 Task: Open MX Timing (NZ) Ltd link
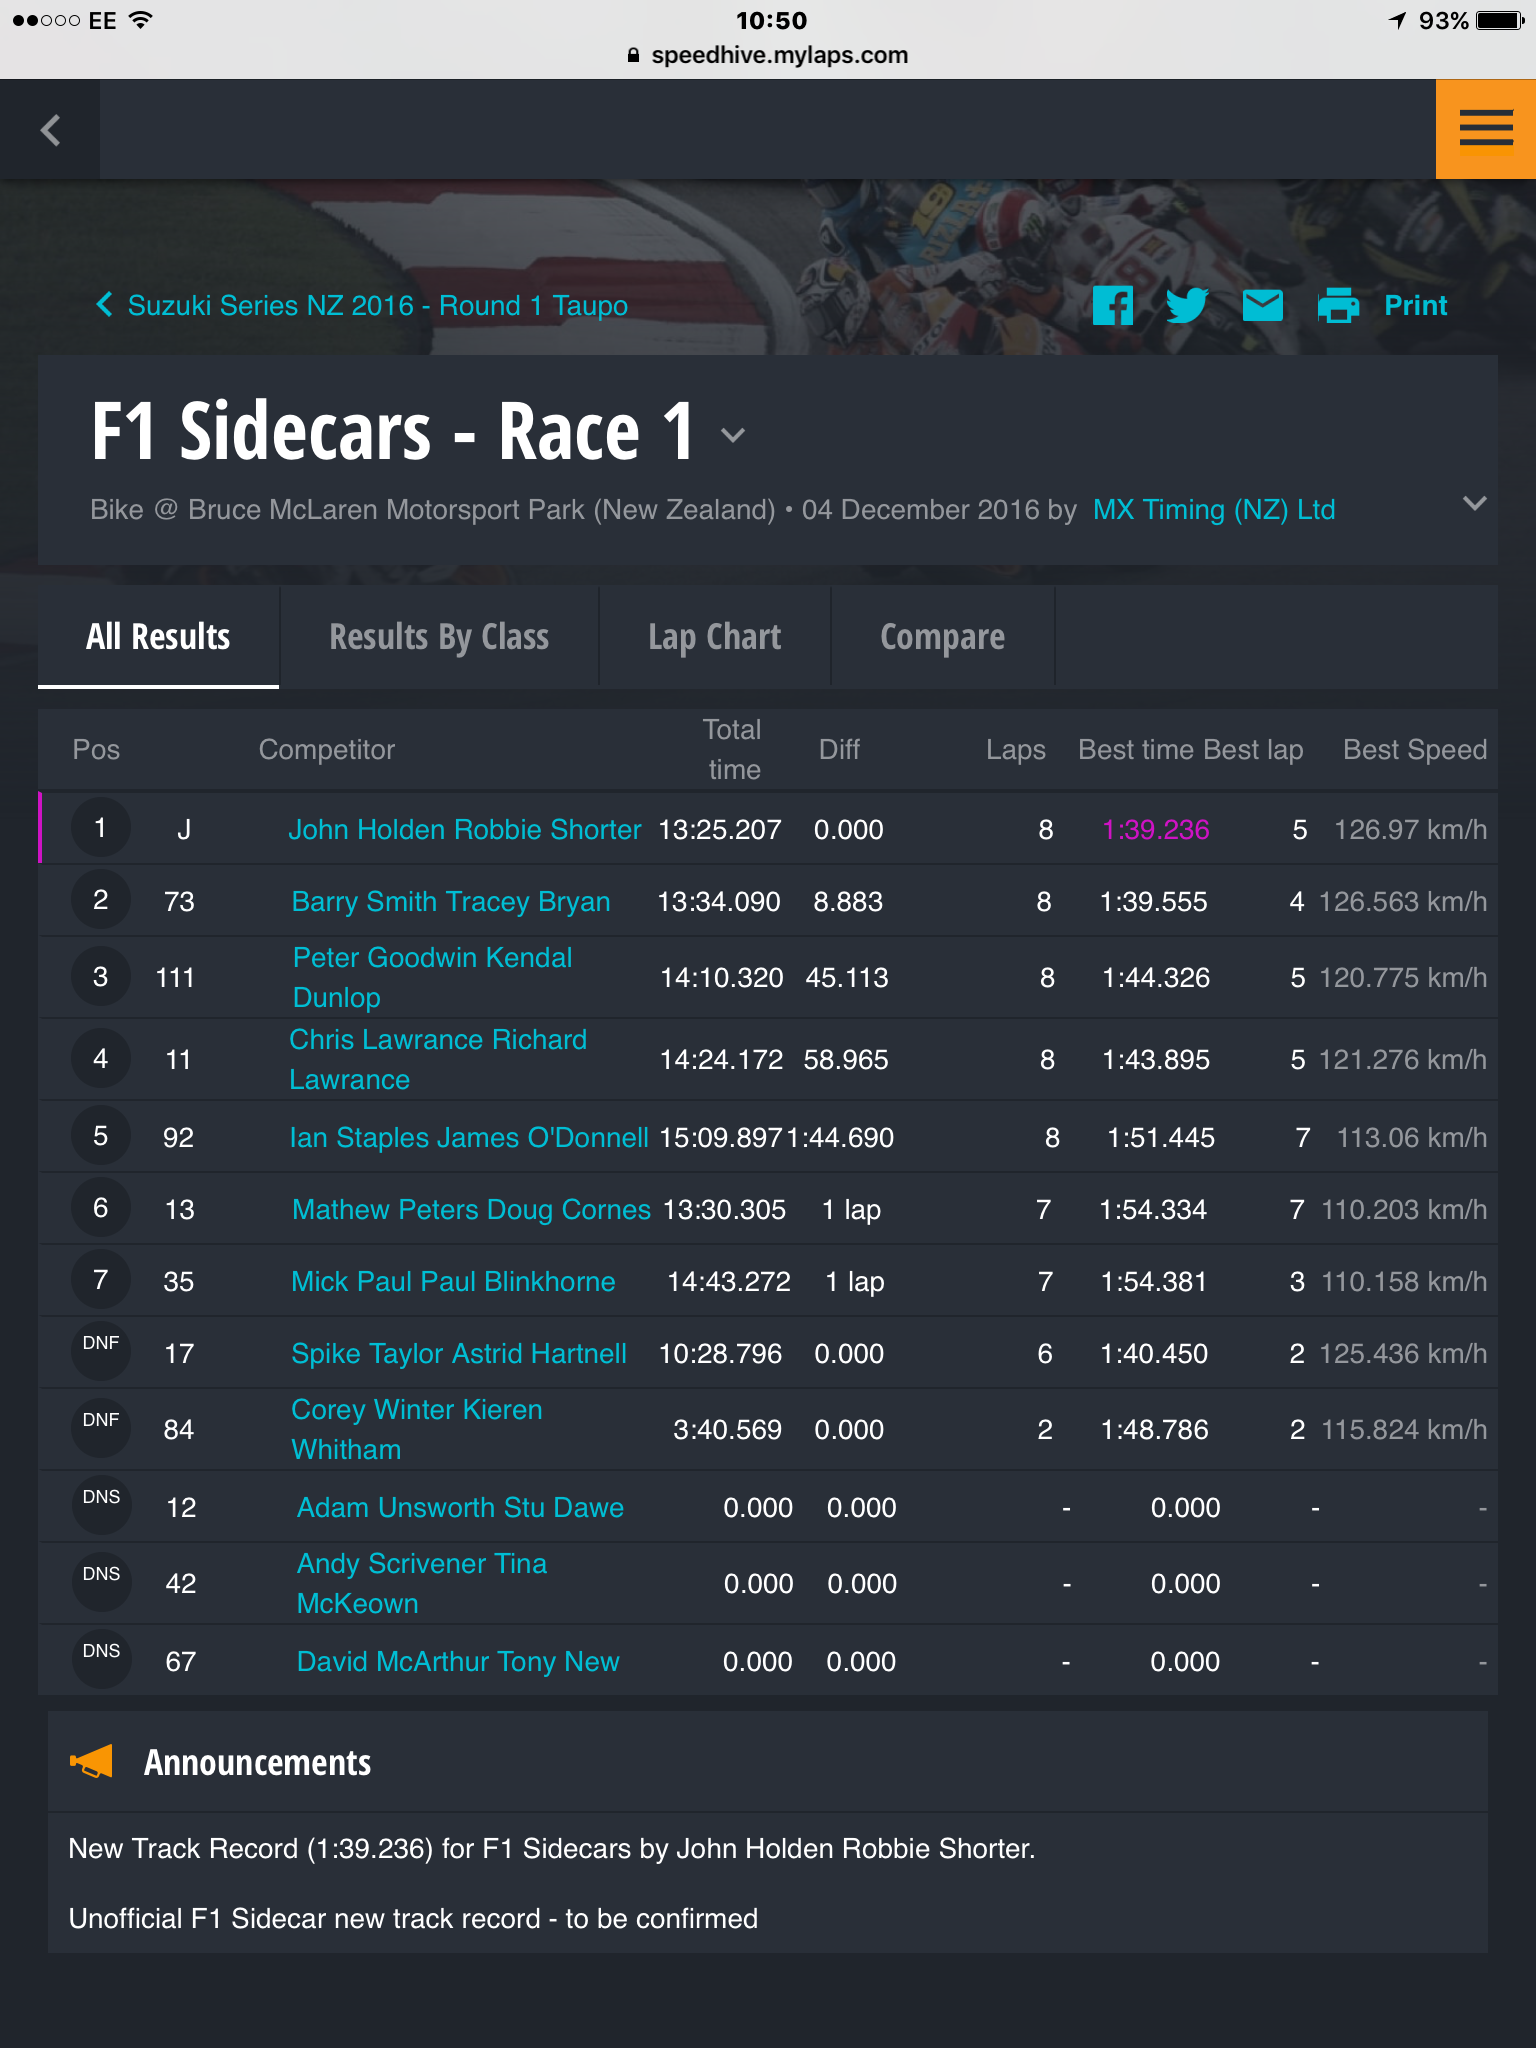click(1214, 510)
